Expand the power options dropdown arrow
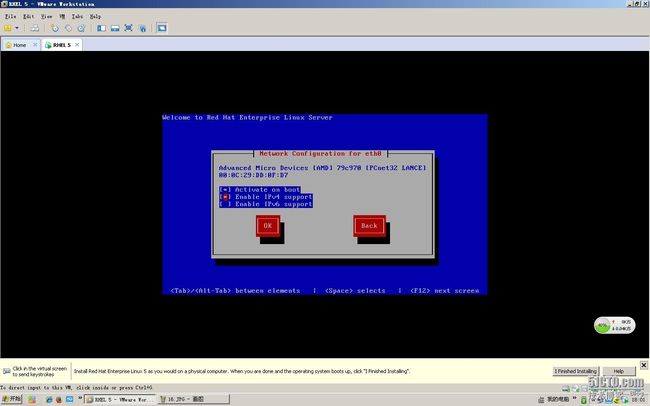This screenshot has height=406, width=650. tap(17, 28)
